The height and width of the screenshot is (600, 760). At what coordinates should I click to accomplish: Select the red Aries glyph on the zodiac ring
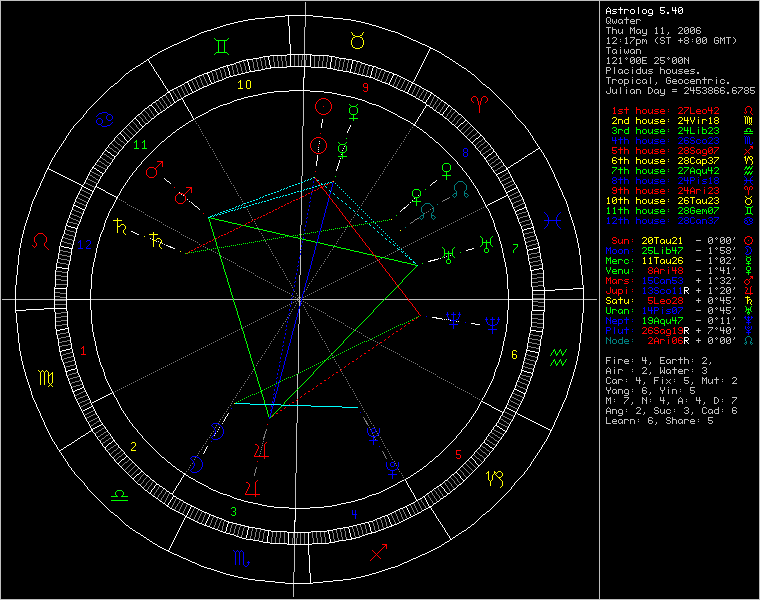coord(480,103)
